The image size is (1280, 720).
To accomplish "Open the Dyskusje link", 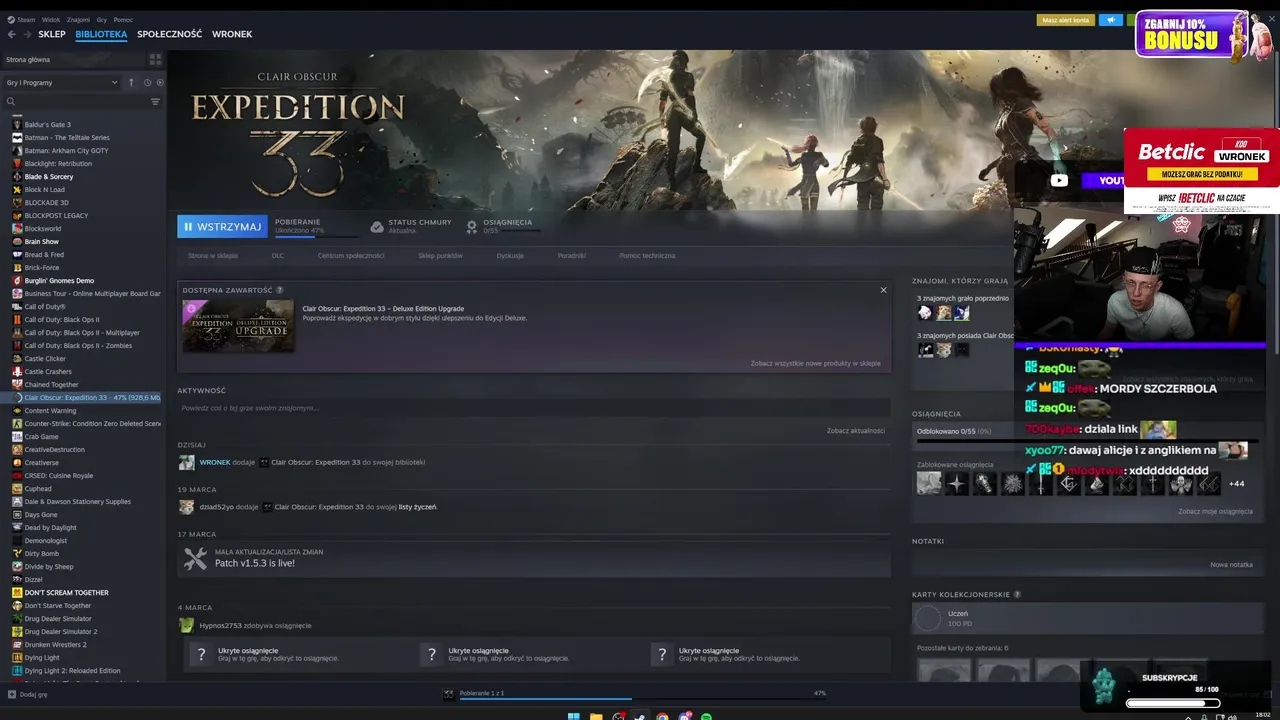I will pyautogui.click(x=510, y=256).
